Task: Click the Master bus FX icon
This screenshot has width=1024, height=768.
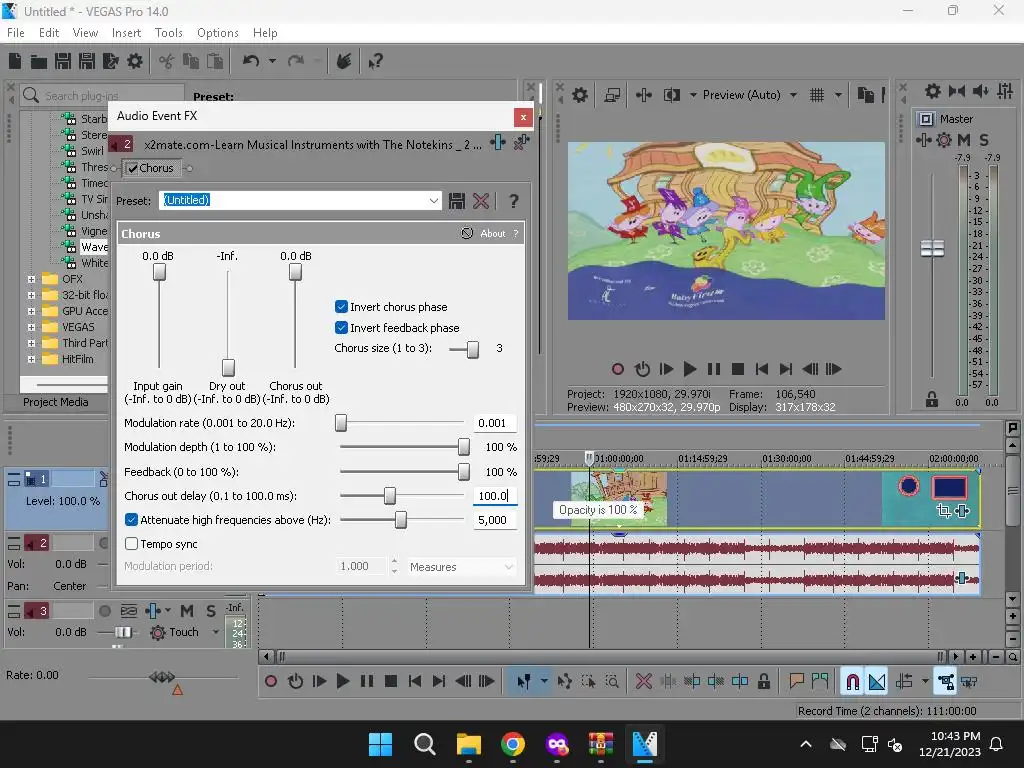Action: pyautogui.click(x=924, y=140)
